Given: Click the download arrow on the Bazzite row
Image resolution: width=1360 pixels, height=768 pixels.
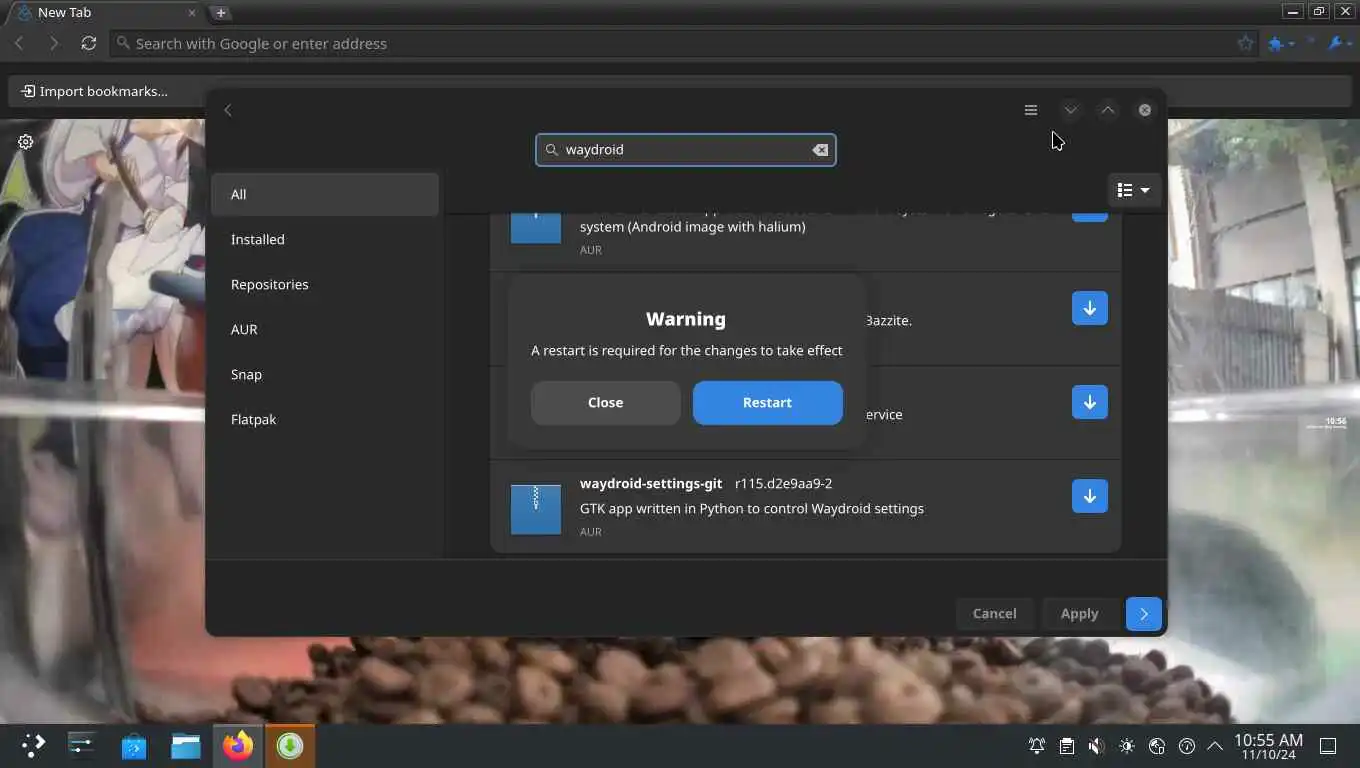Looking at the screenshot, I should (x=1090, y=308).
